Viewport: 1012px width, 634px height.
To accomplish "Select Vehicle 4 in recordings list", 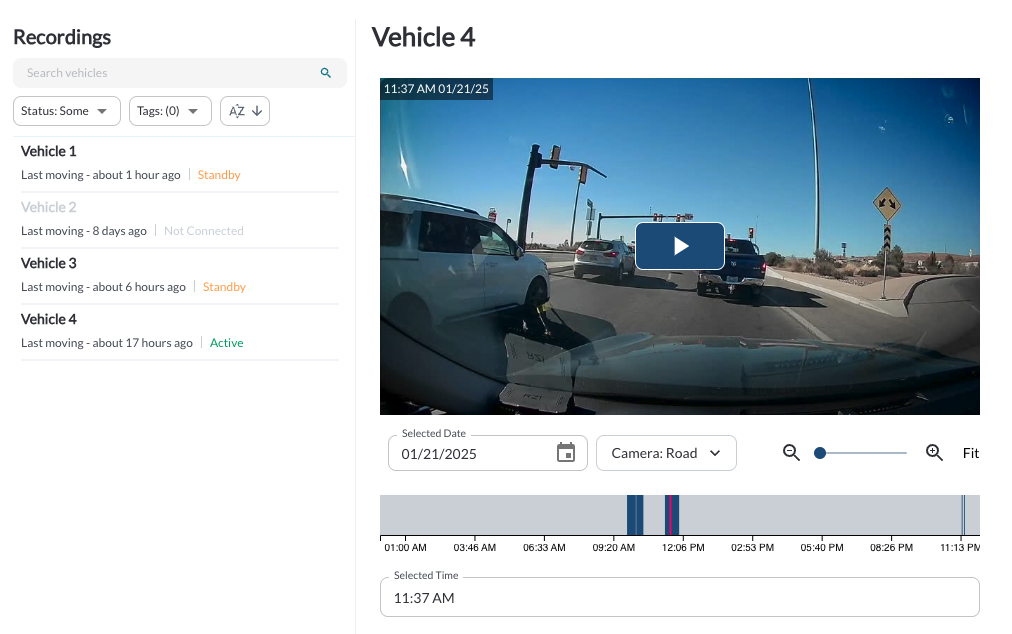I will tap(49, 320).
